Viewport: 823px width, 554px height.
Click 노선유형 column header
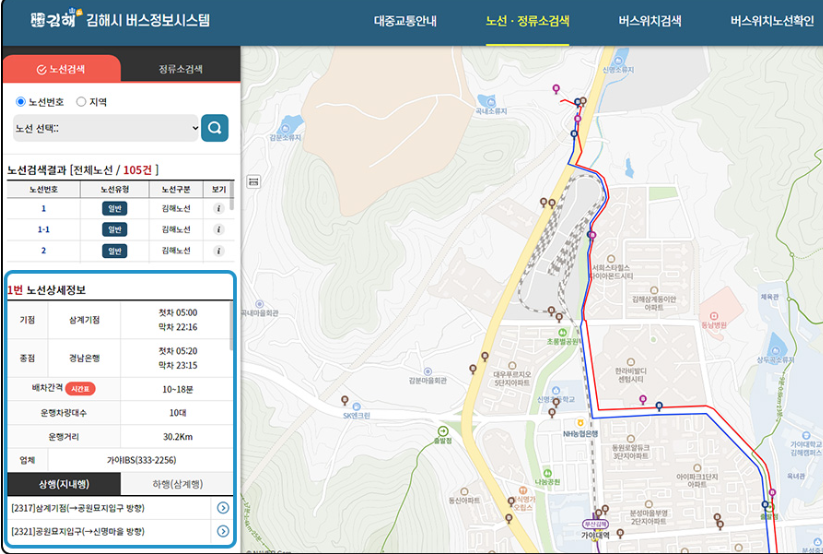click(x=114, y=189)
